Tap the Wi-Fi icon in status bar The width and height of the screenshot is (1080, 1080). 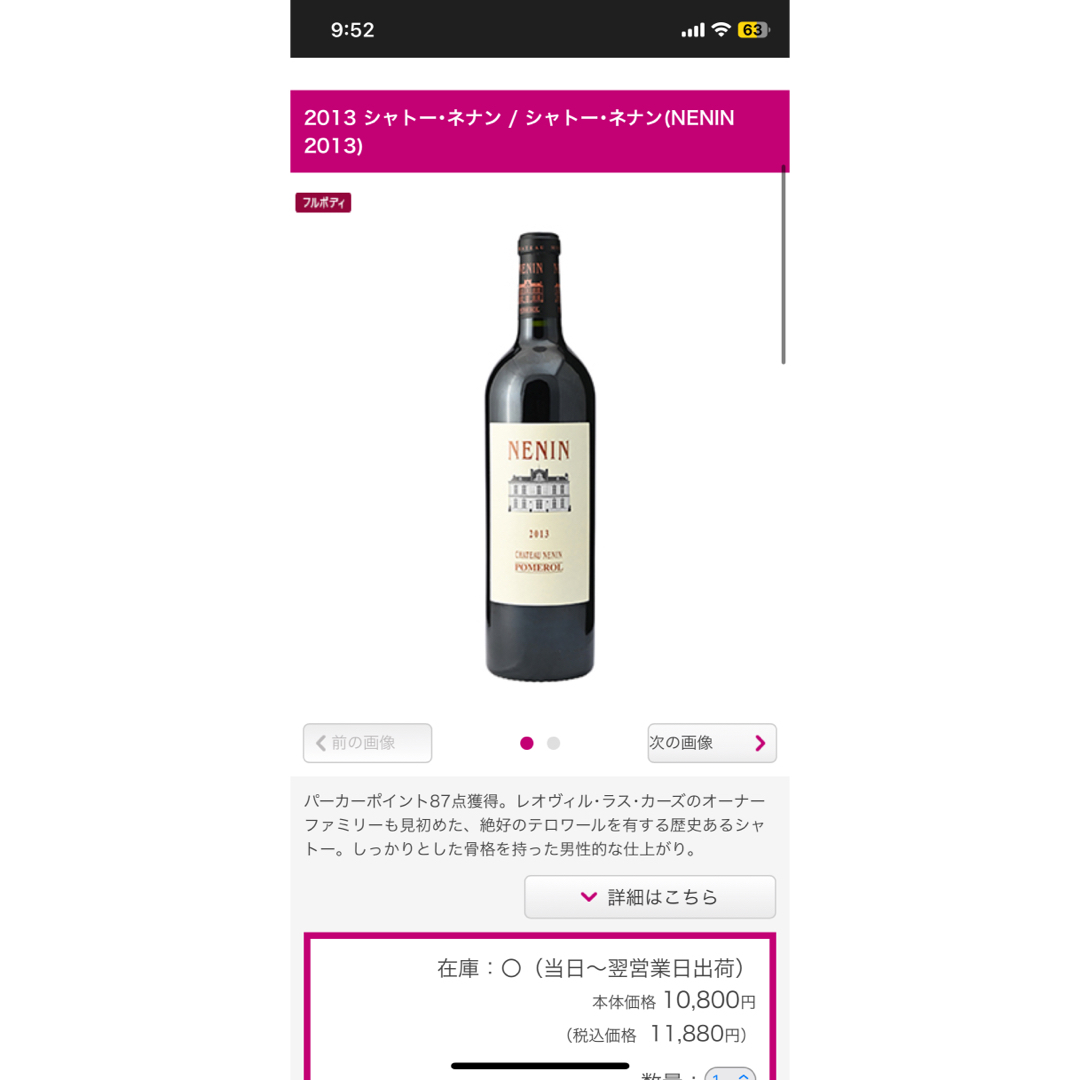click(x=720, y=30)
